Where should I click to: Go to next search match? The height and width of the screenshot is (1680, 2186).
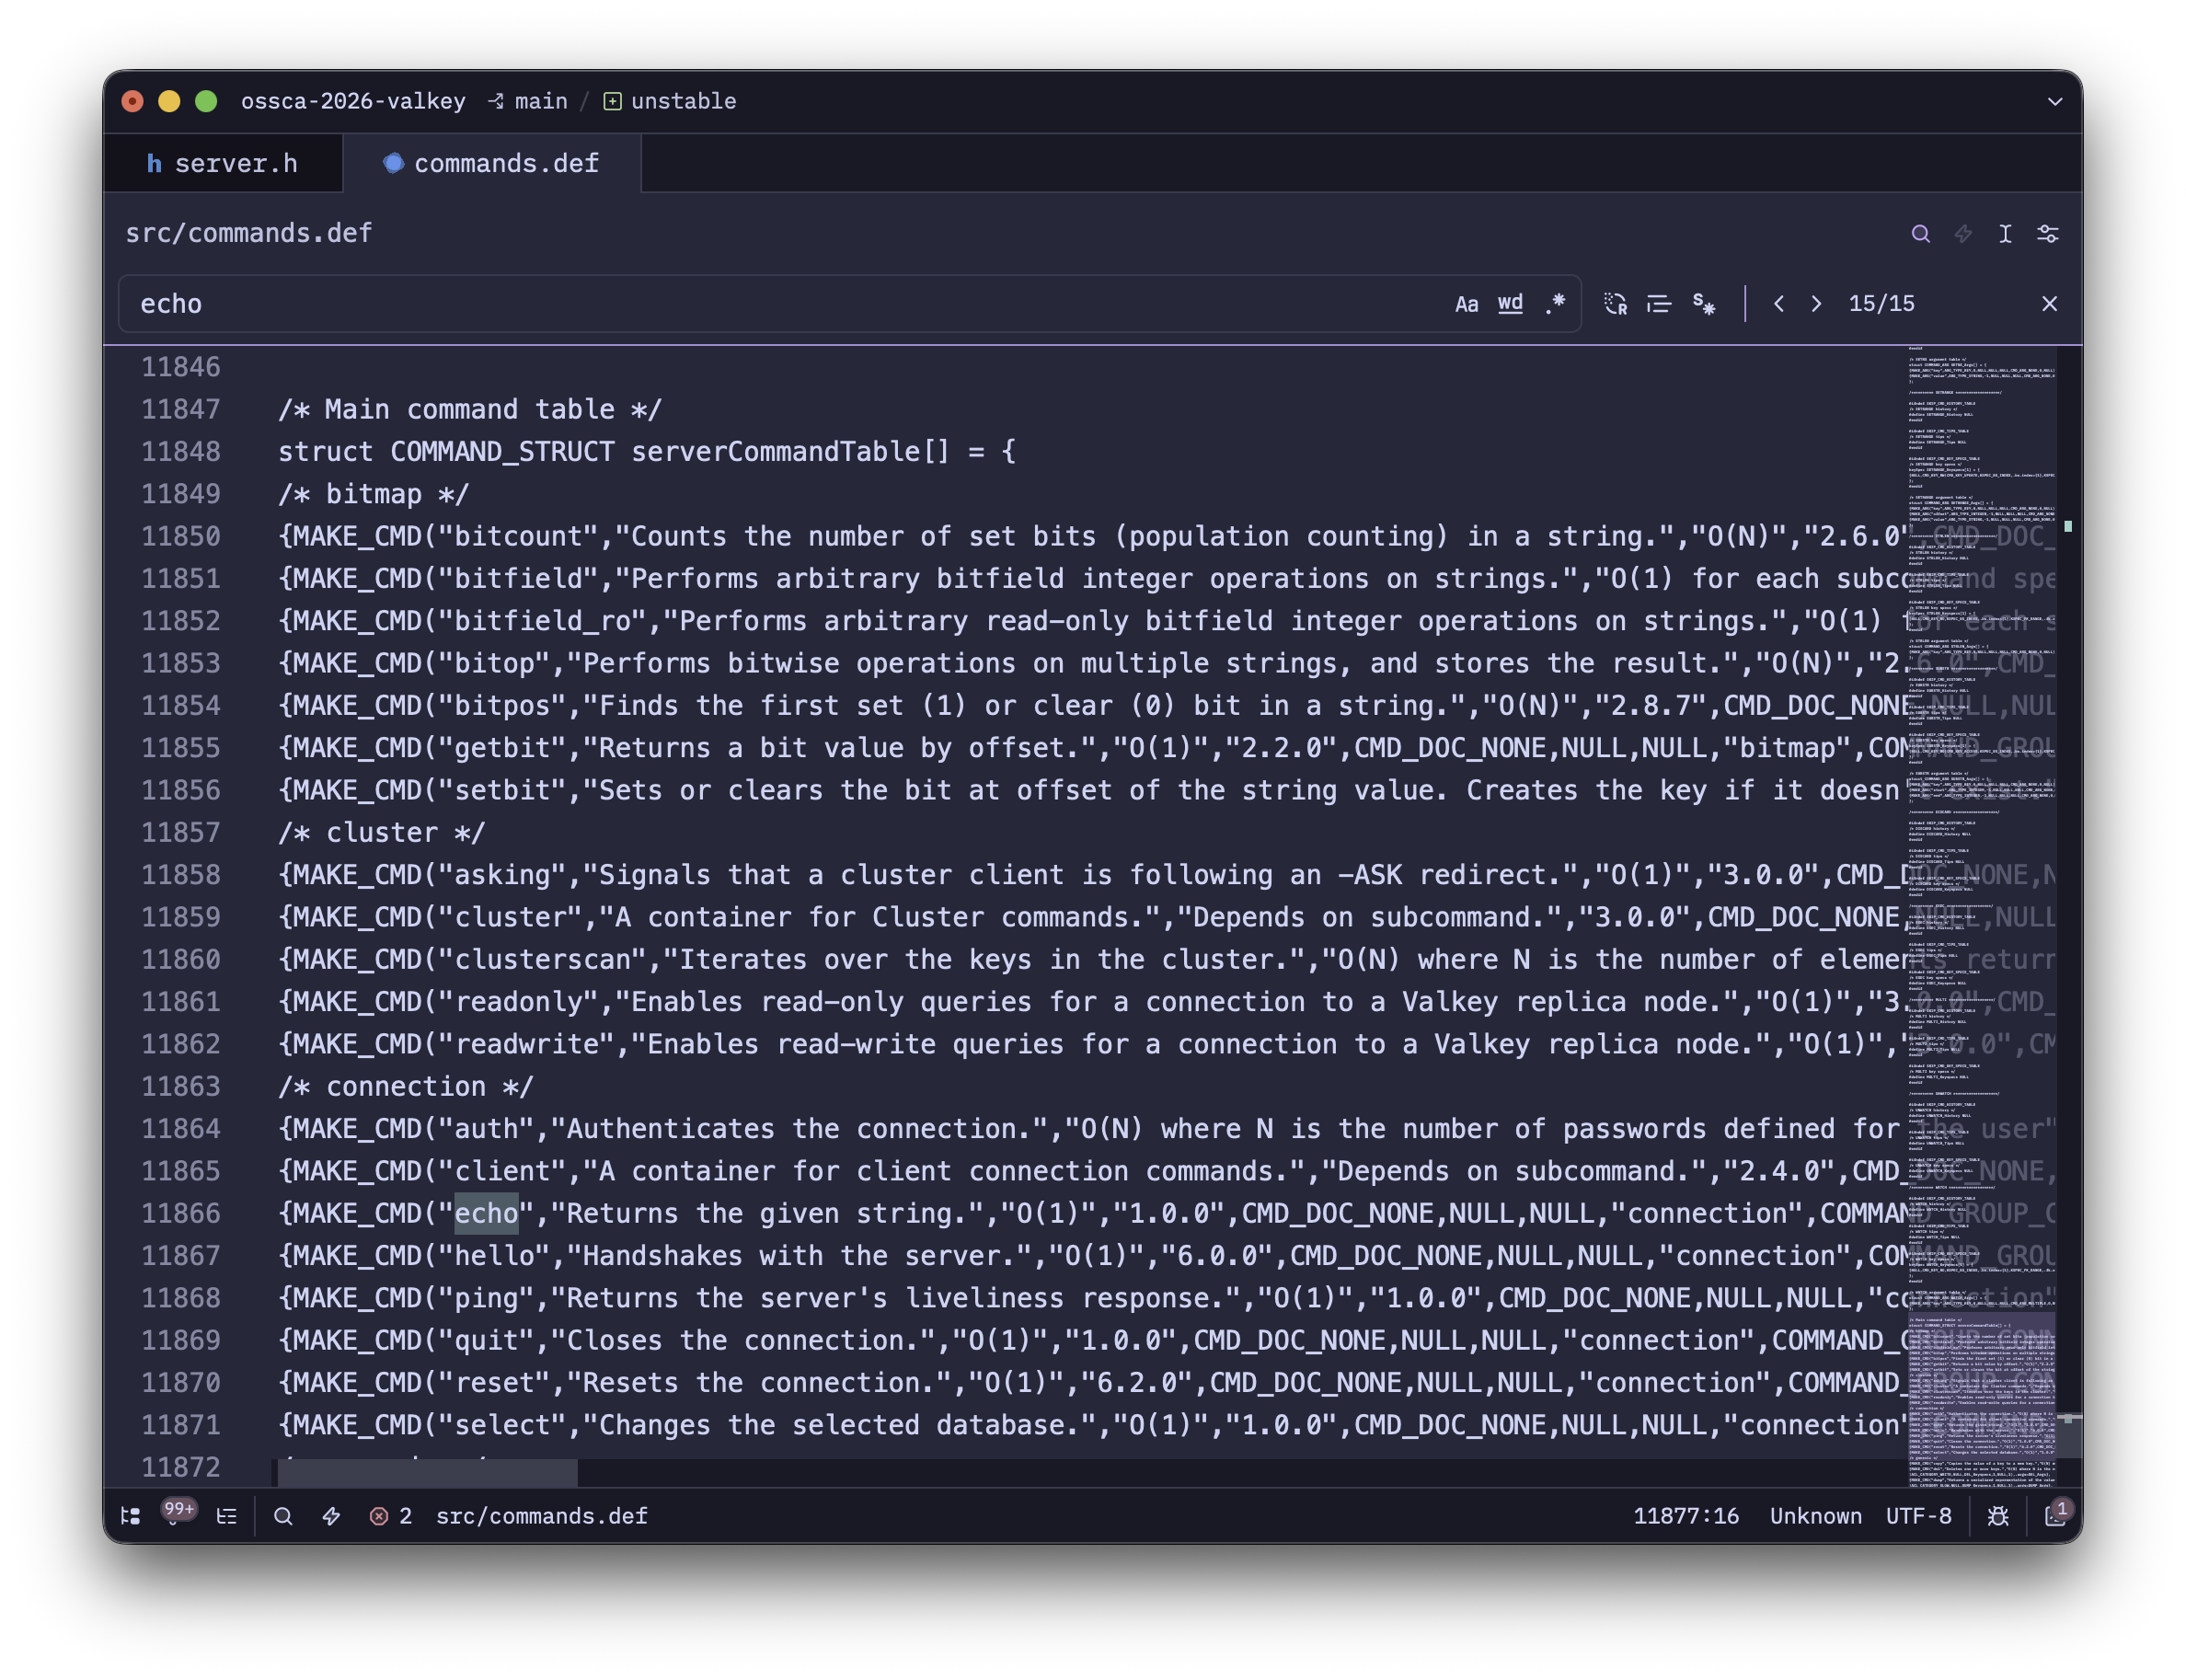tap(1816, 304)
